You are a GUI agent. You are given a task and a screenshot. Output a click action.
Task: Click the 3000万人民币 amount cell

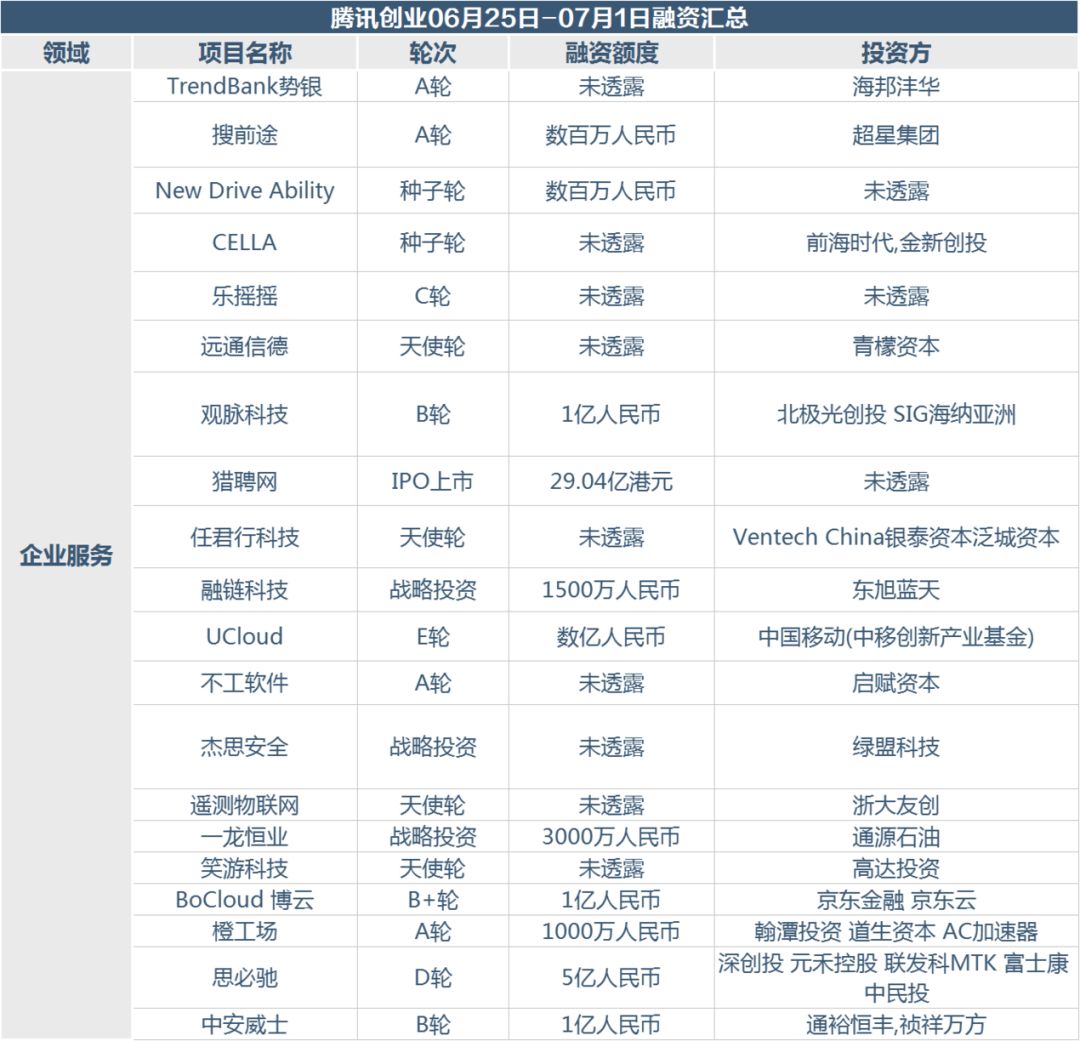pyautogui.click(x=611, y=837)
